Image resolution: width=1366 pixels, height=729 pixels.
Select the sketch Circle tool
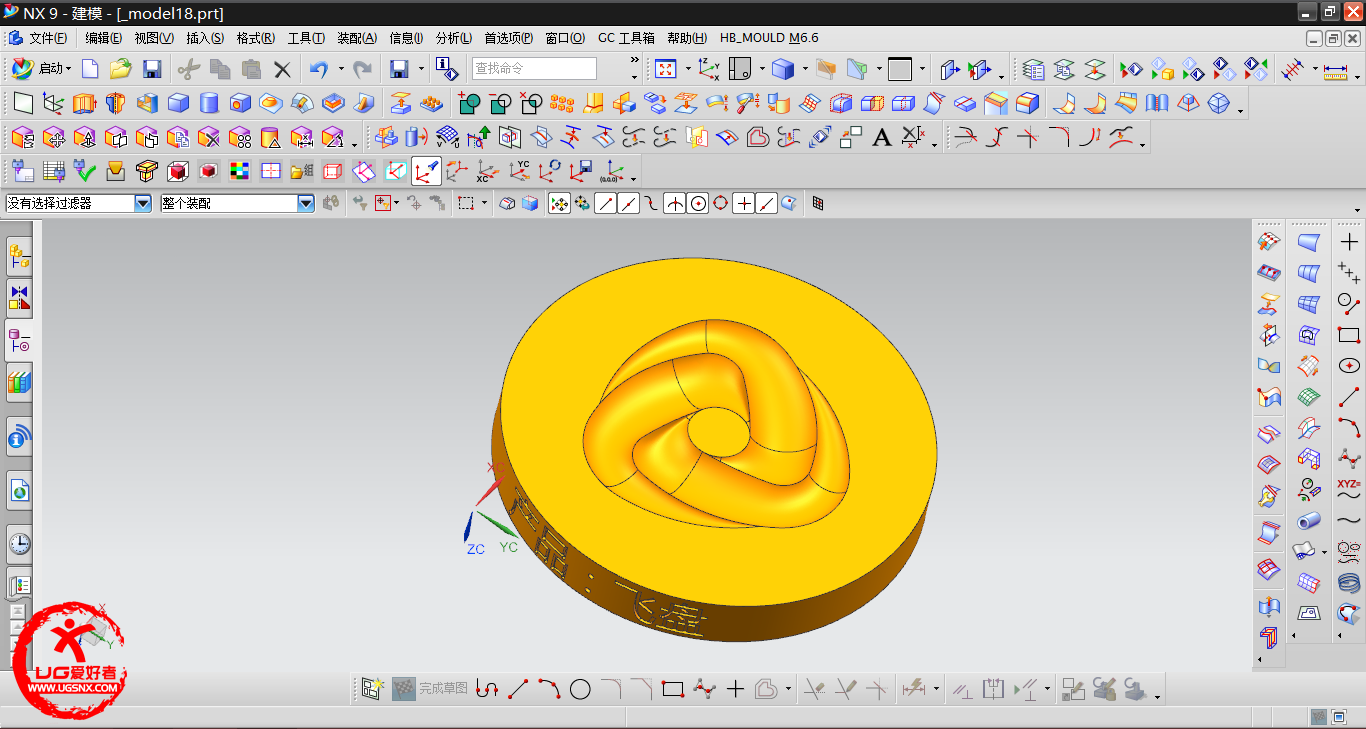click(580, 689)
